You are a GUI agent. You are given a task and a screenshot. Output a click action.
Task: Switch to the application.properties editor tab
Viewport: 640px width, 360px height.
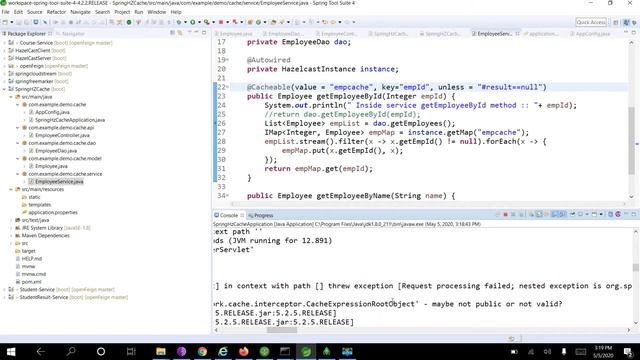tap(541, 33)
